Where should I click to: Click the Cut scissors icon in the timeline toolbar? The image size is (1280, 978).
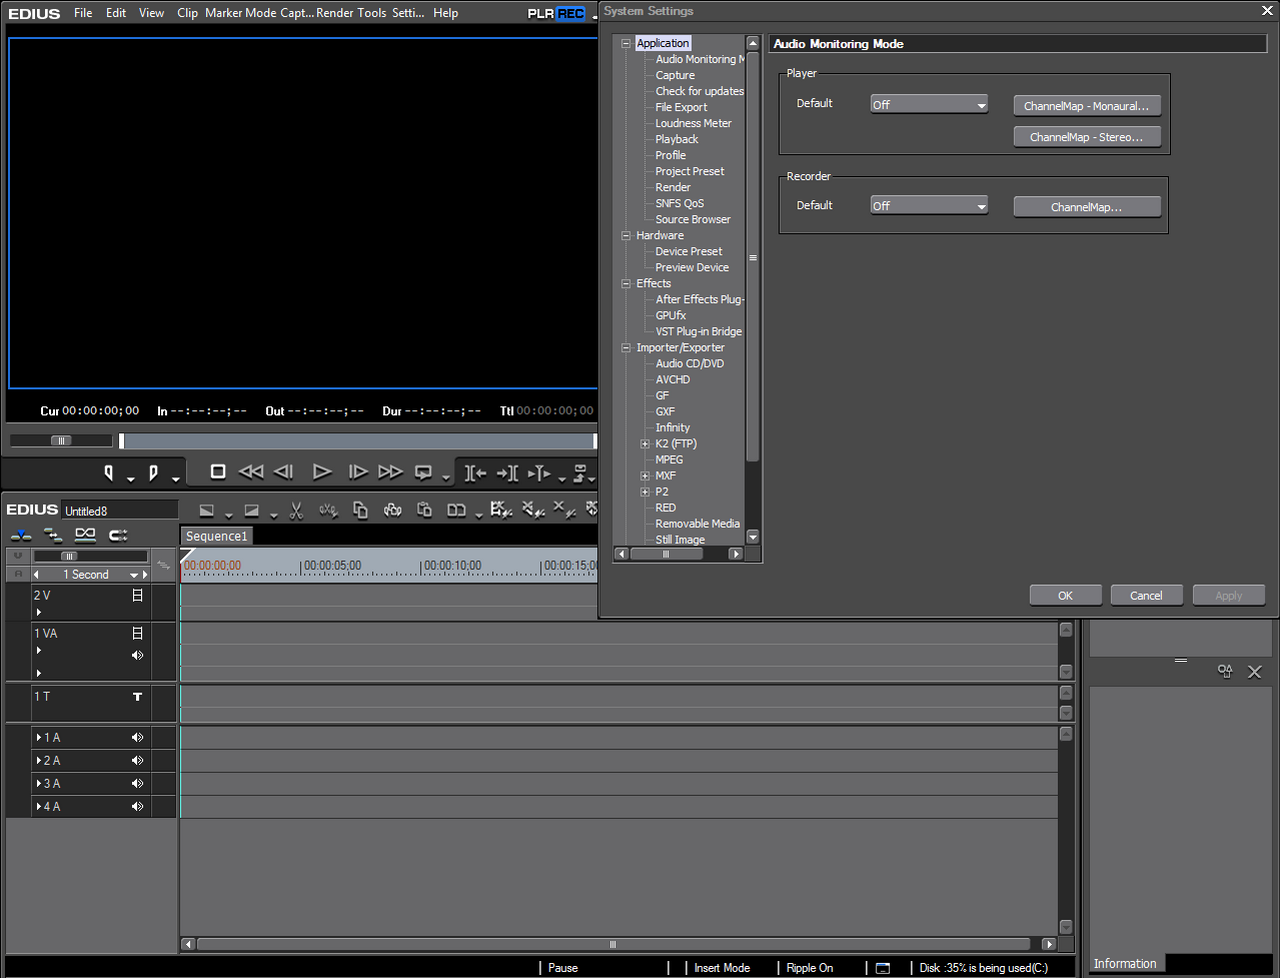click(x=296, y=511)
